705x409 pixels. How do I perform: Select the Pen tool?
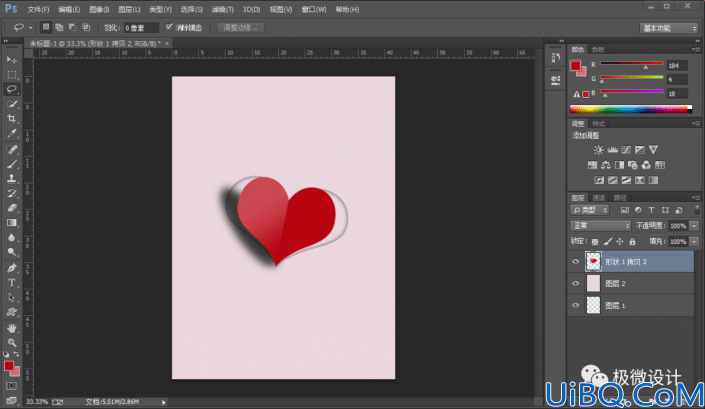[12, 268]
